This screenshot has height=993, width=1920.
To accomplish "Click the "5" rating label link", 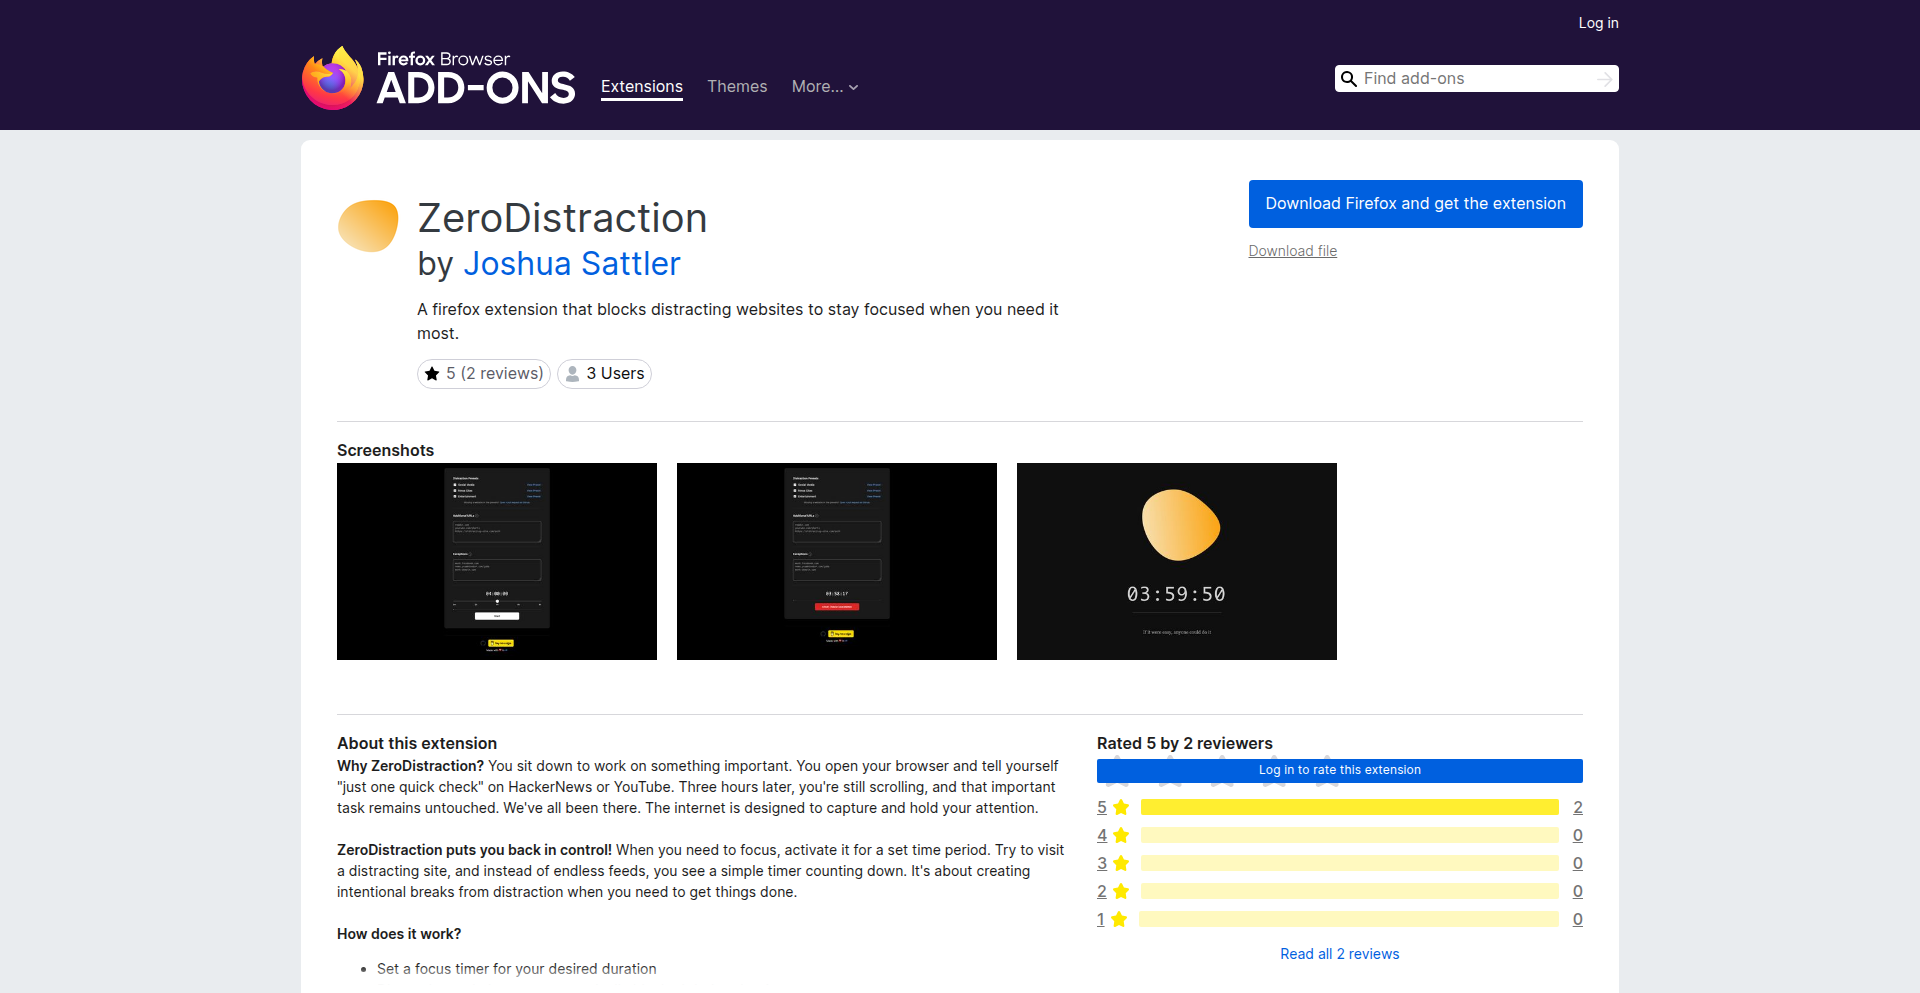I will pyautogui.click(x=1102, y=807).
